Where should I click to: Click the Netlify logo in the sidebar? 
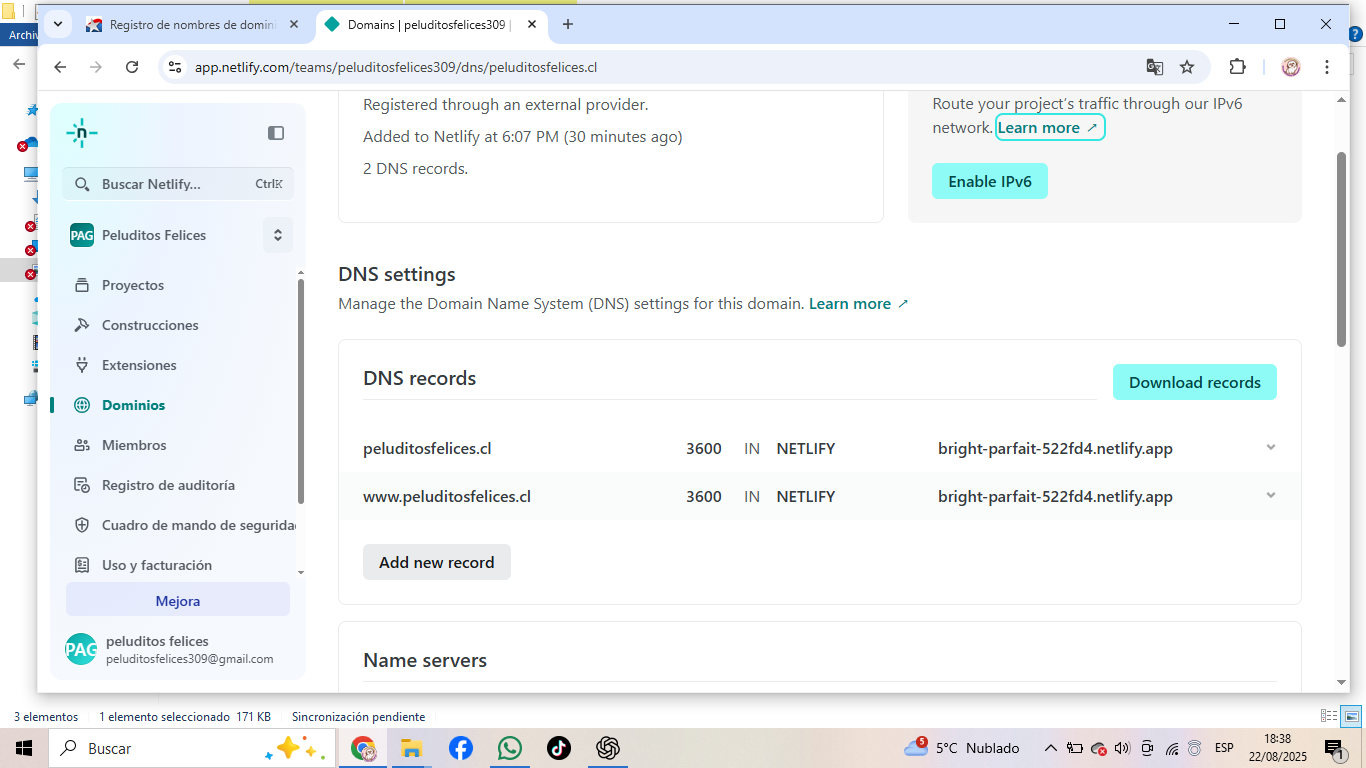(x=82, y=133)
